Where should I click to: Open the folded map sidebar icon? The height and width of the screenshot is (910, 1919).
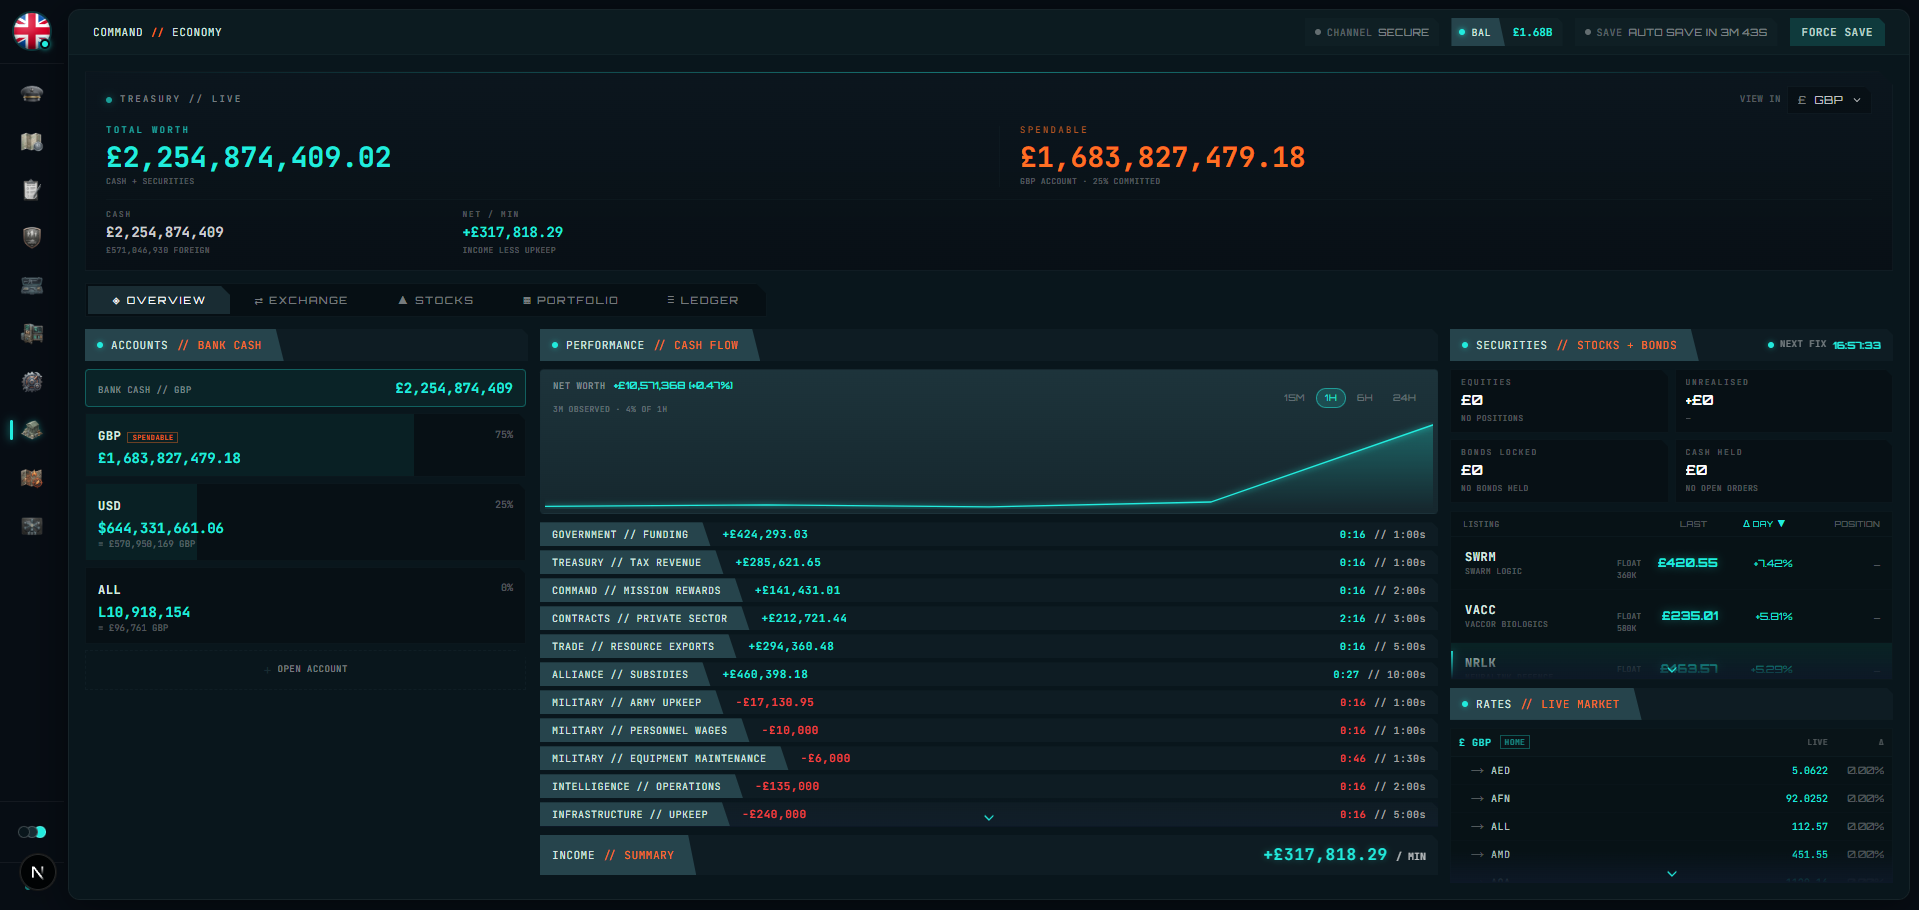pyautogui.click(x=32, y=142)
